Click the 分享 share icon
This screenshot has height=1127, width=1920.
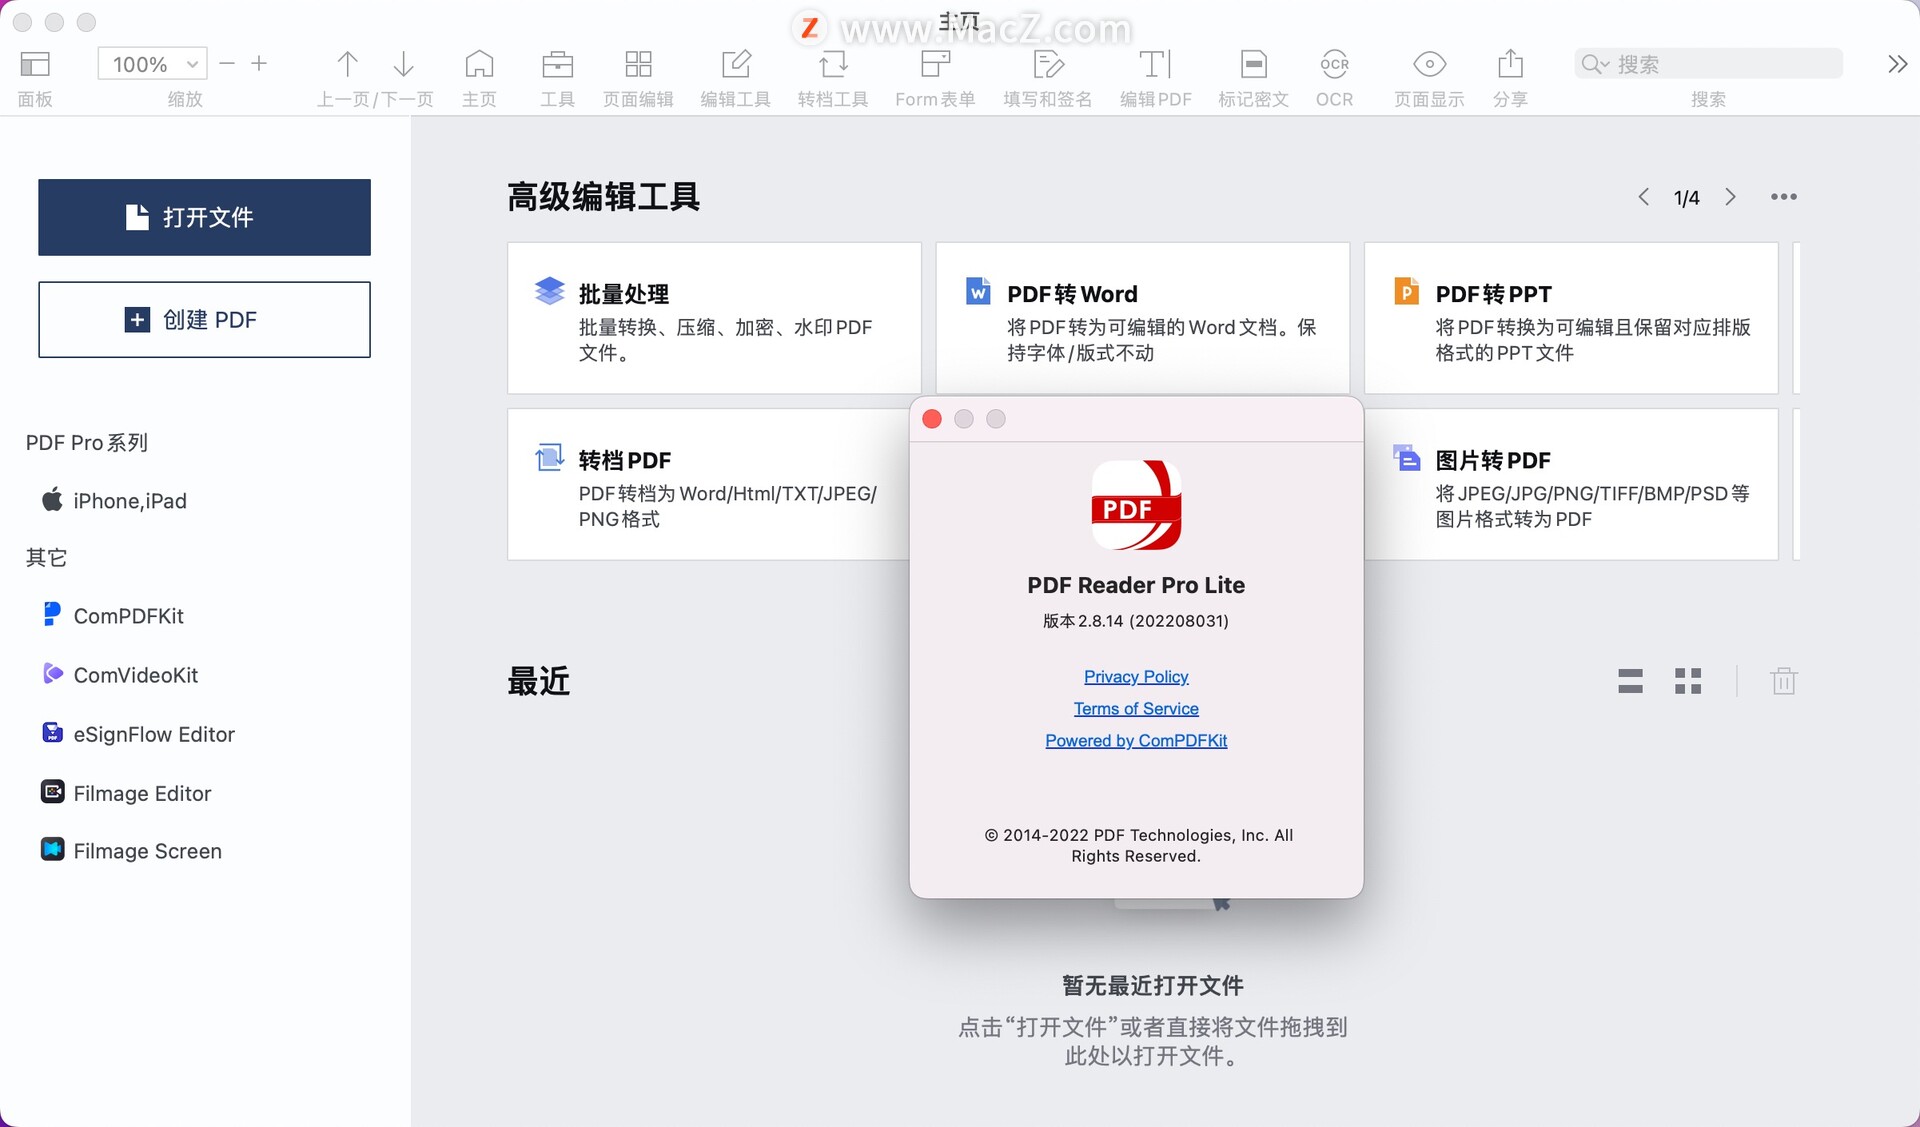click(x=1509, y=63)
